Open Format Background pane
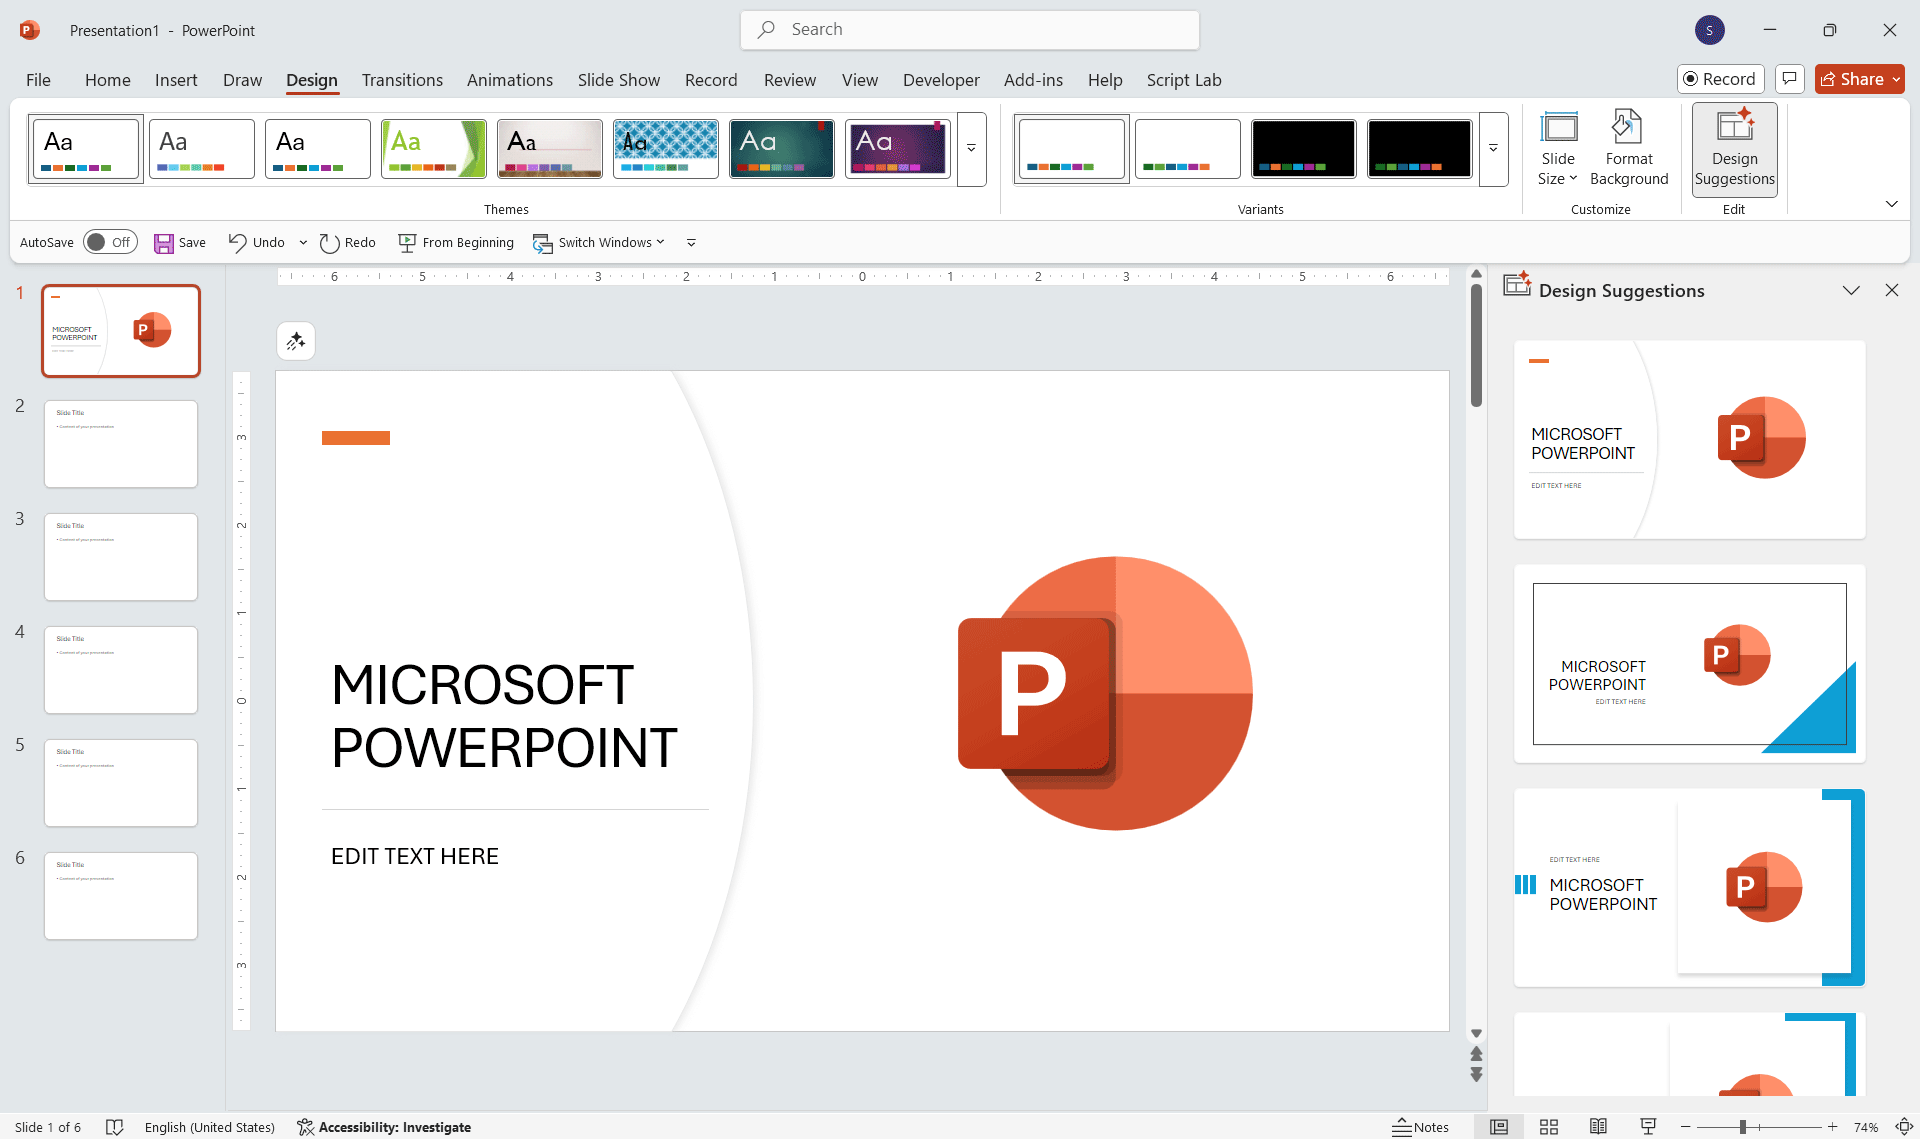This screenshot has width=1920, height=1139. coord(1629,148)
